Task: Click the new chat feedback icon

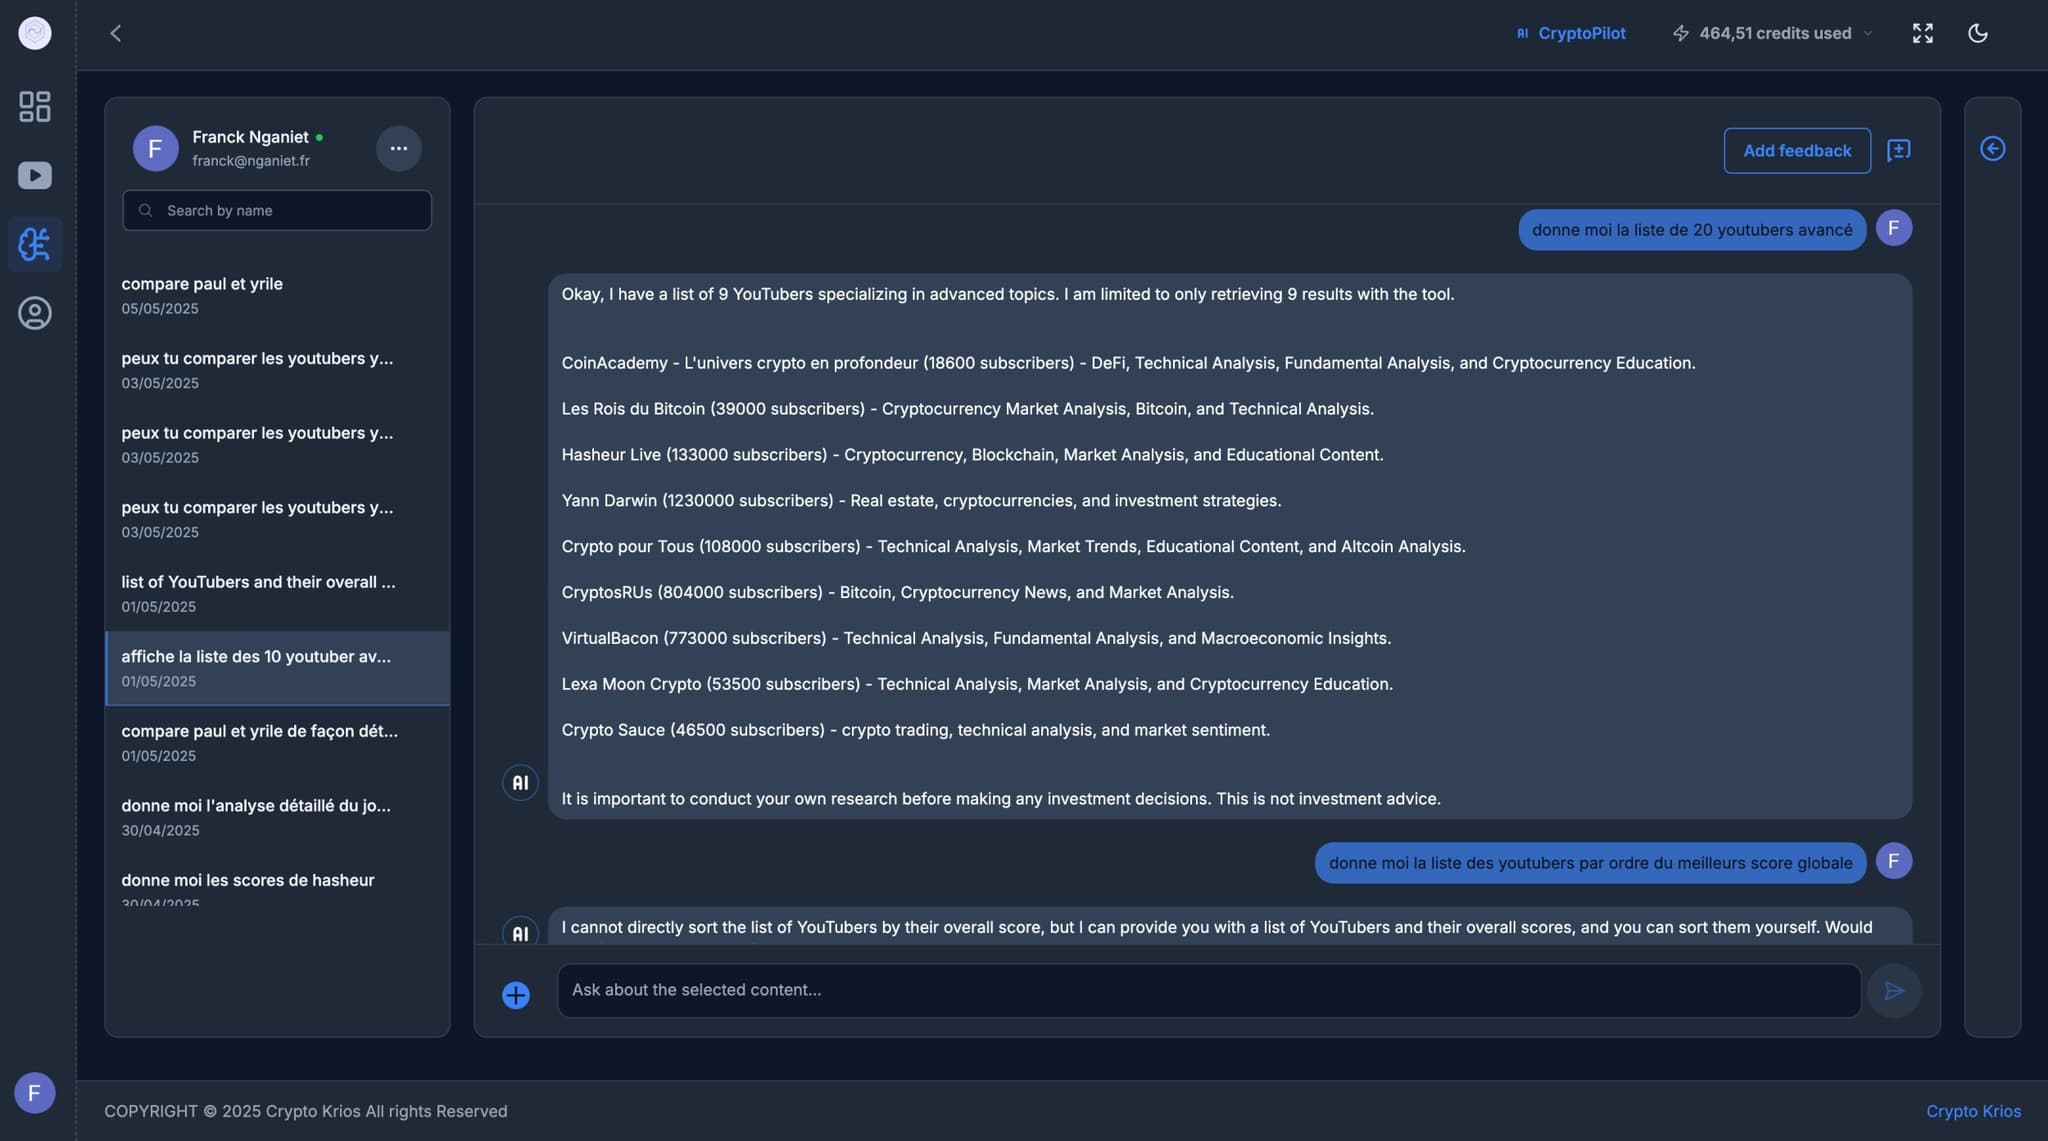Action: tap(1898, 151)
